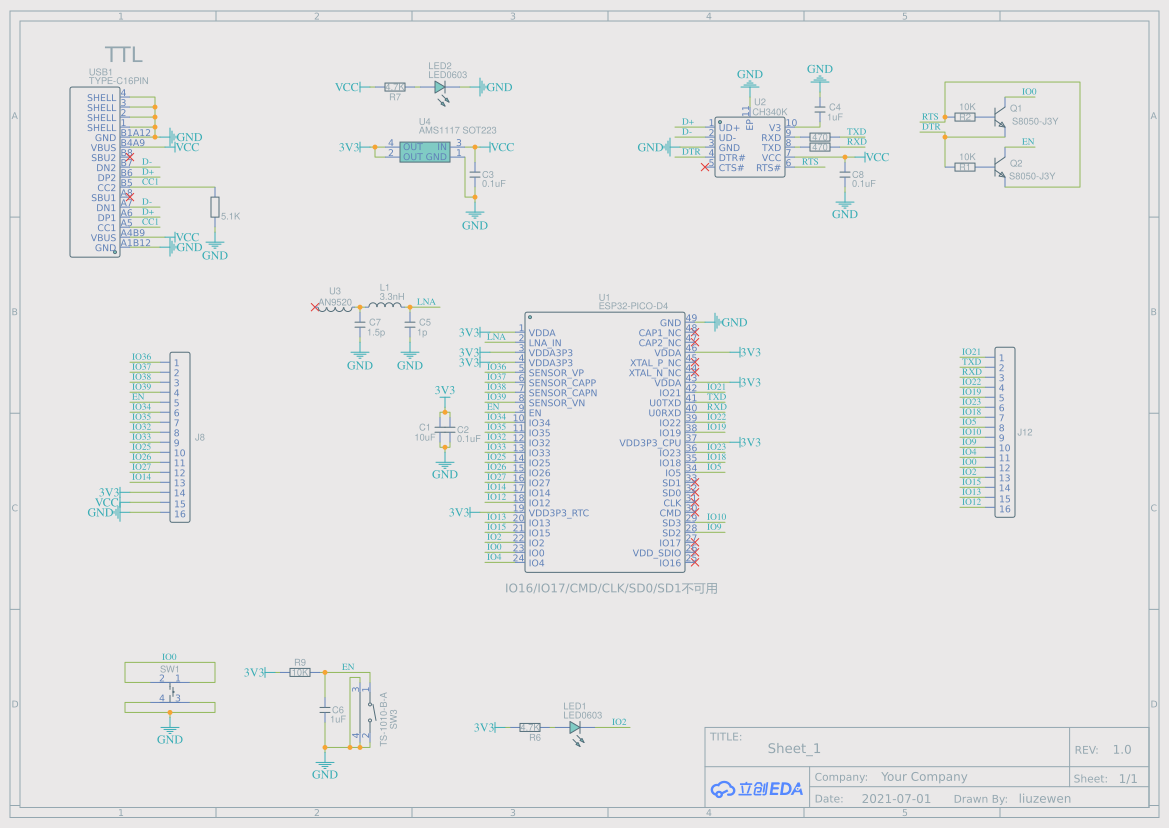1169x828 pixels.
Task: Select the Q1 transistor symbol
Action: click(x=1000, y=117)
